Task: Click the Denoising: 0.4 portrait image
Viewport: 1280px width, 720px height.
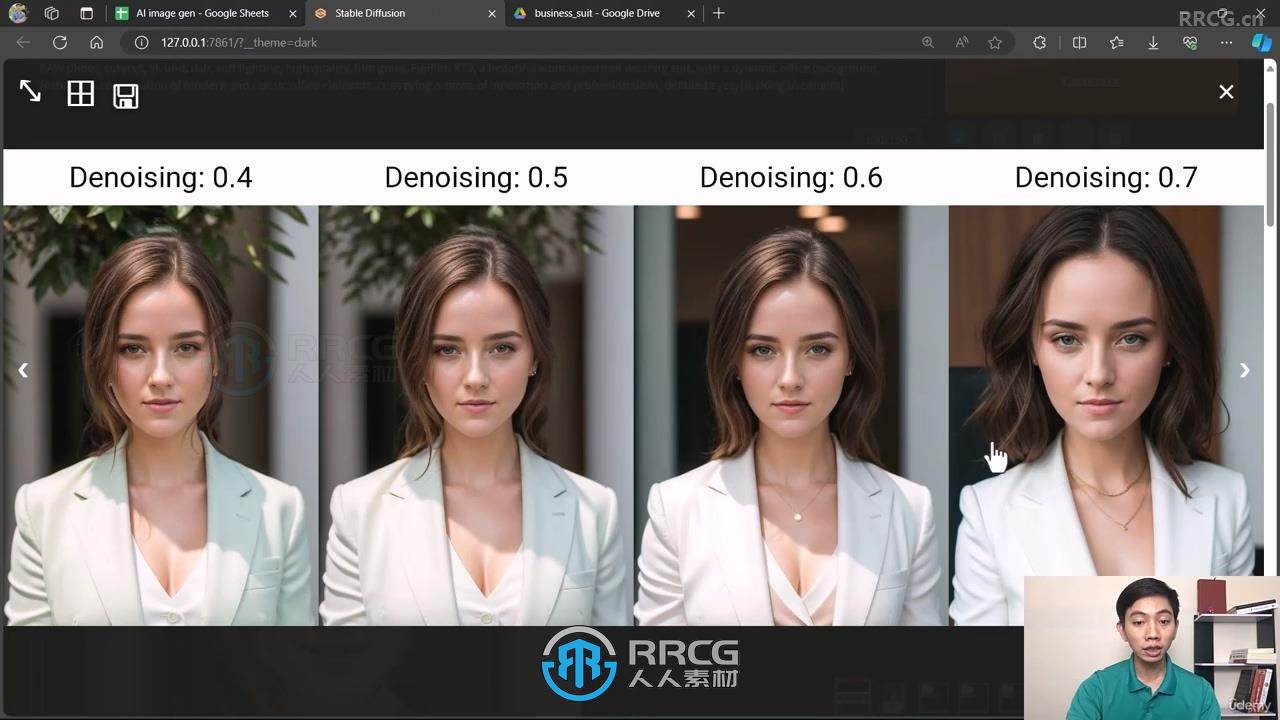Action: click(161, 415)
